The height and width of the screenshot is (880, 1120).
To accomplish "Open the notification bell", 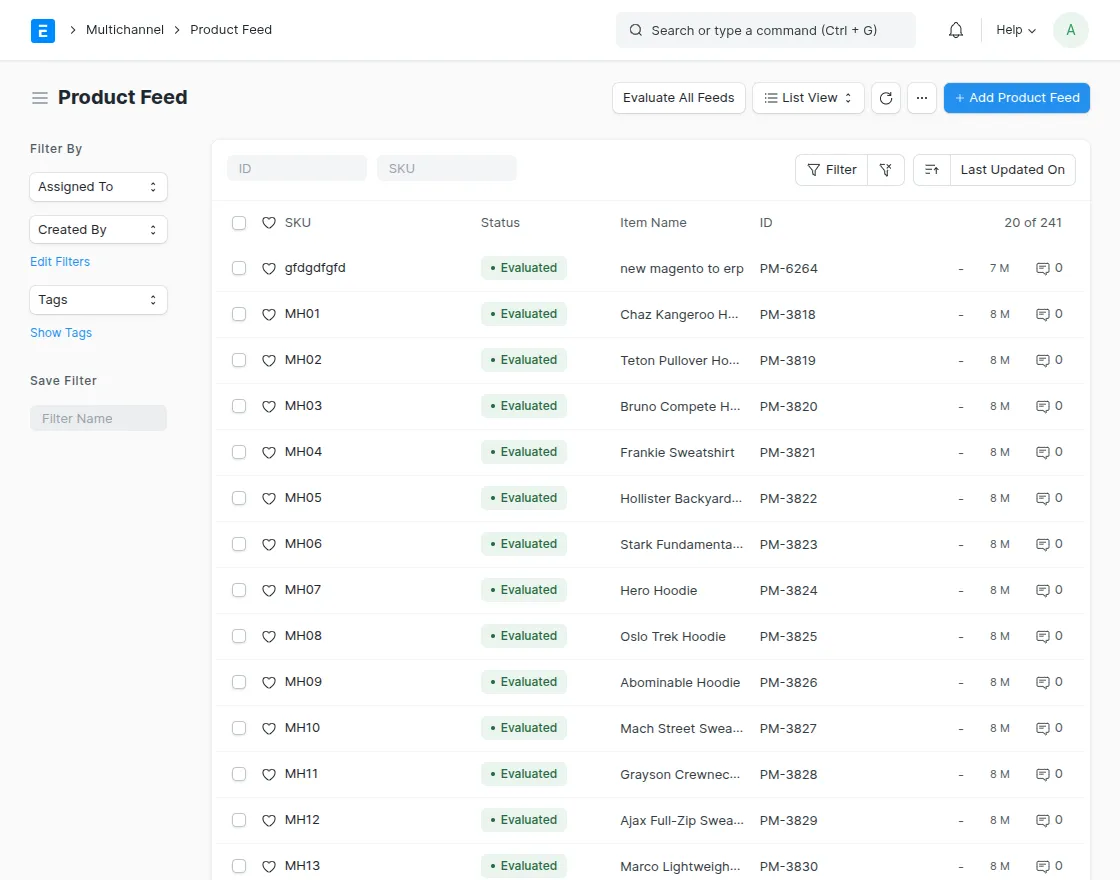I will (955, 30).
